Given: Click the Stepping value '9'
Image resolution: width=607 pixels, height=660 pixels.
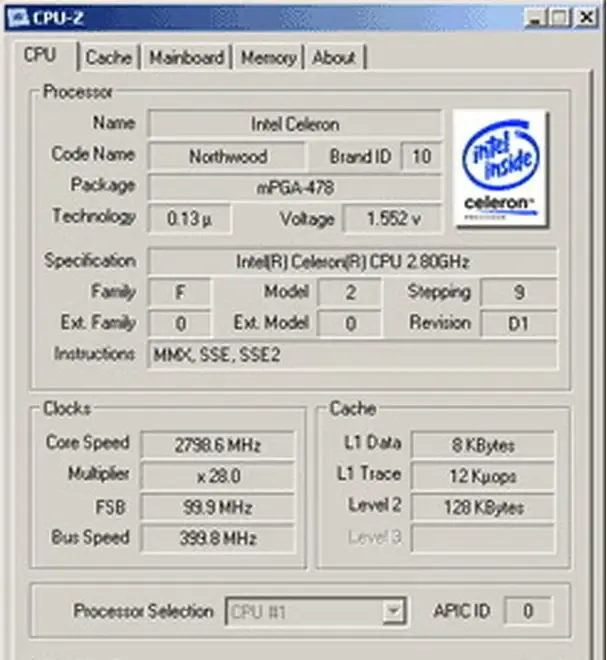Looking at the screenshot, I should (519, 292).
